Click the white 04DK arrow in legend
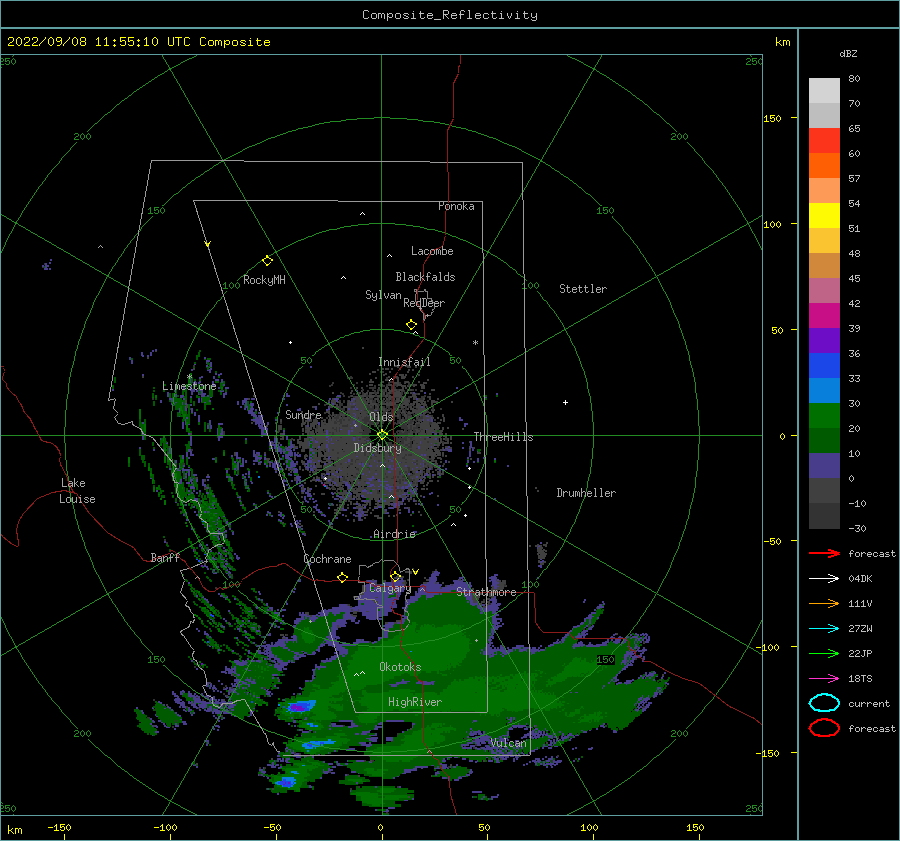This screenshot has height=841, width=900. (824, 578)
